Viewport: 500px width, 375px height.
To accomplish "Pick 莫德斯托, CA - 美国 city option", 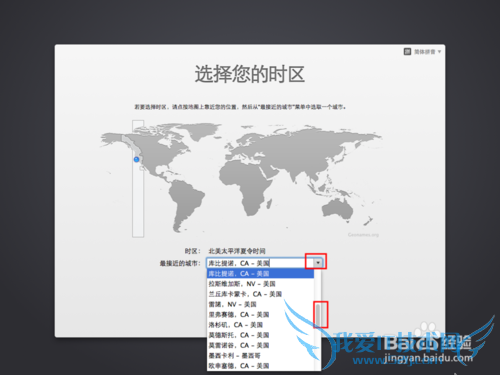I will point(260,335).
